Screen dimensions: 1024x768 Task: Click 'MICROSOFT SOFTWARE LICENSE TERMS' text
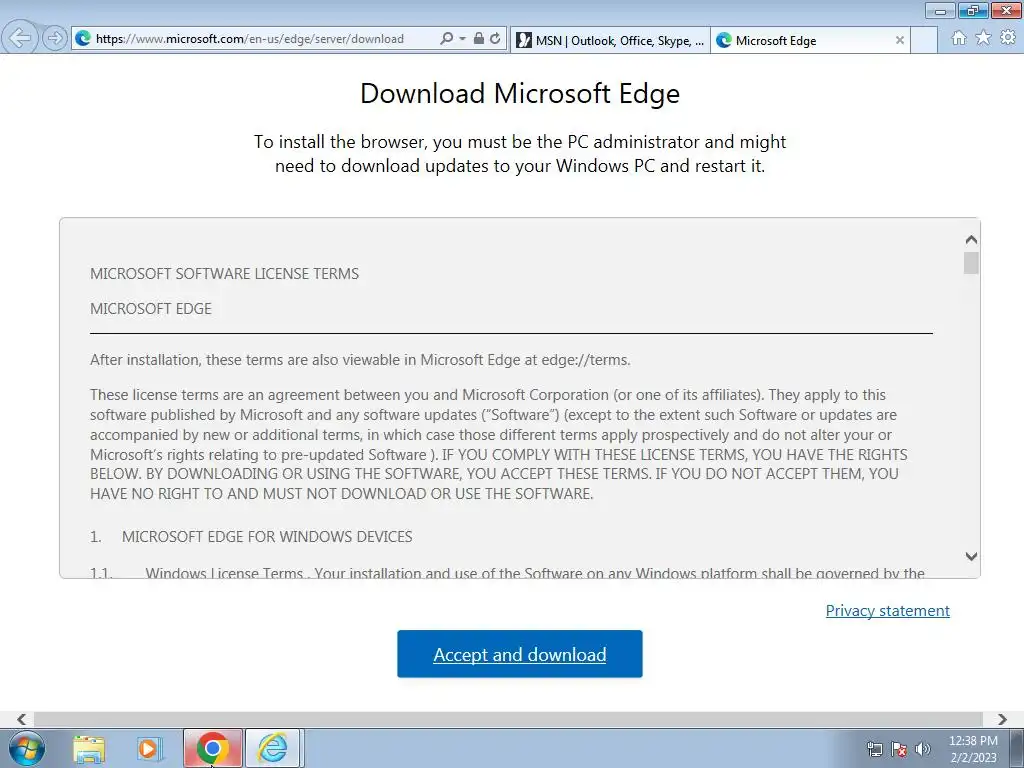225,274
